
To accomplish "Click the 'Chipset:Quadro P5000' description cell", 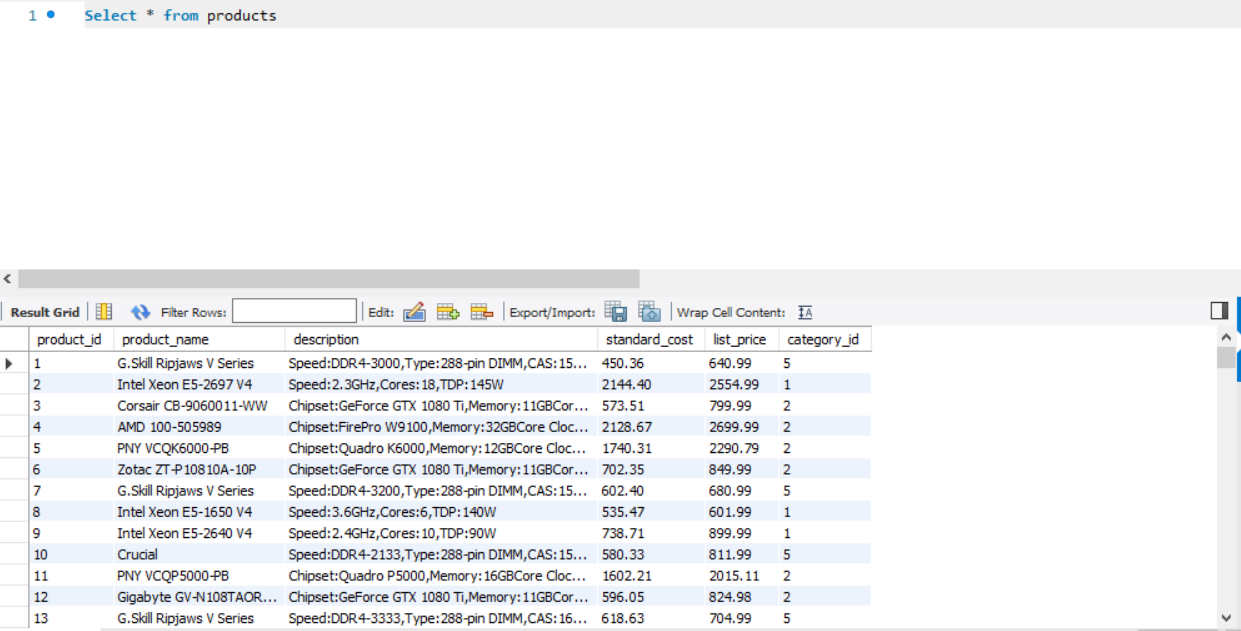I will (441, 576).
